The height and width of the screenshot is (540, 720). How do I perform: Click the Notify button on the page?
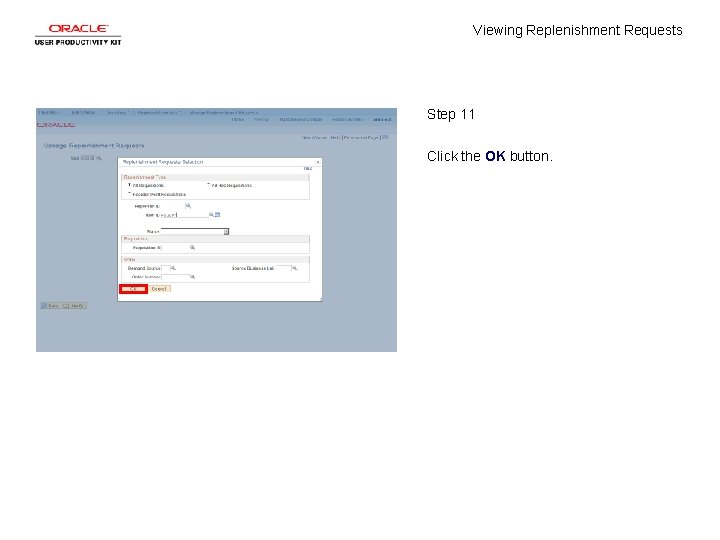pyautogui.click(x=74, y=306)
